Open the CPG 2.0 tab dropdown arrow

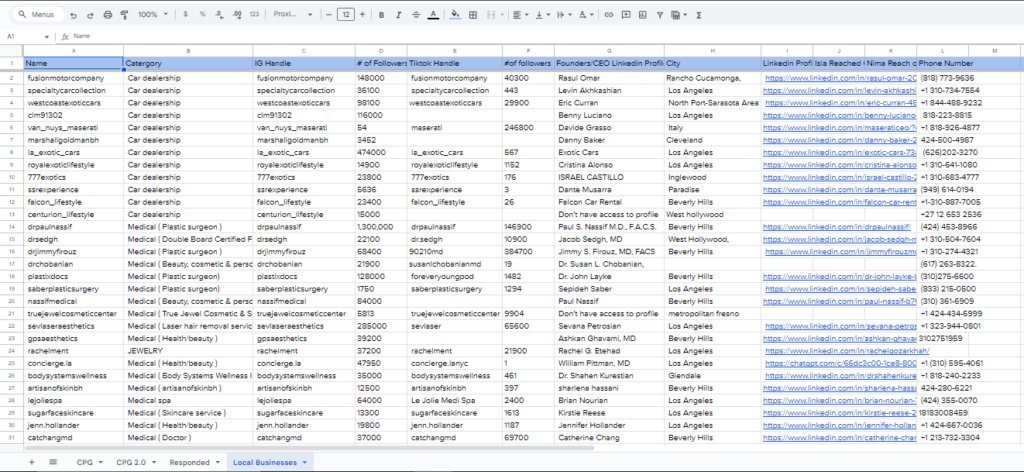click(x=154, y=462)
